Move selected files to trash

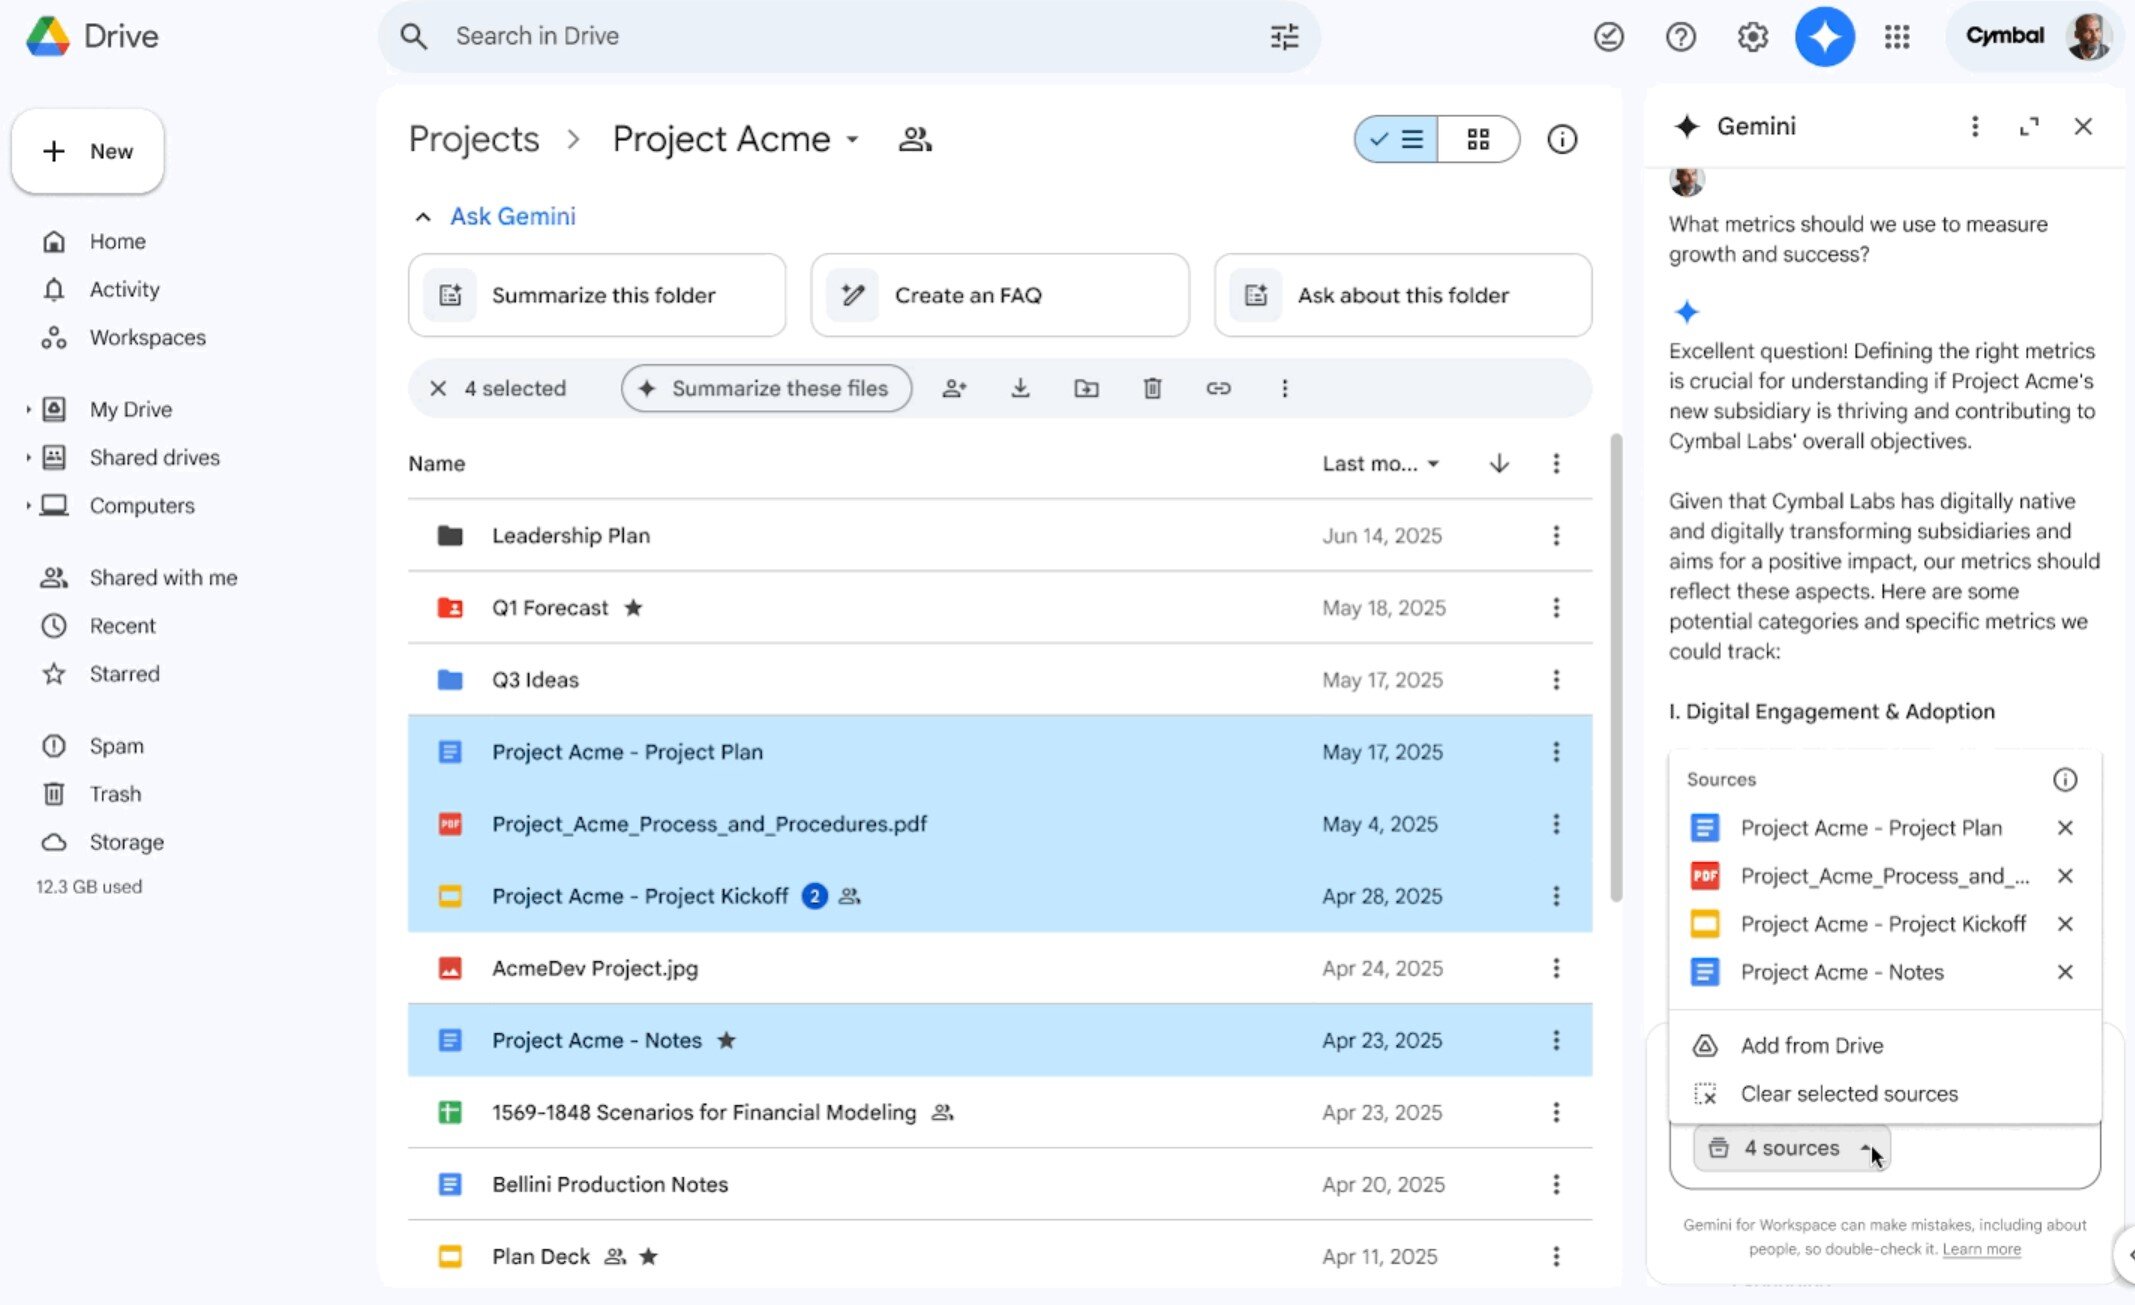[x=1152, y=388]
